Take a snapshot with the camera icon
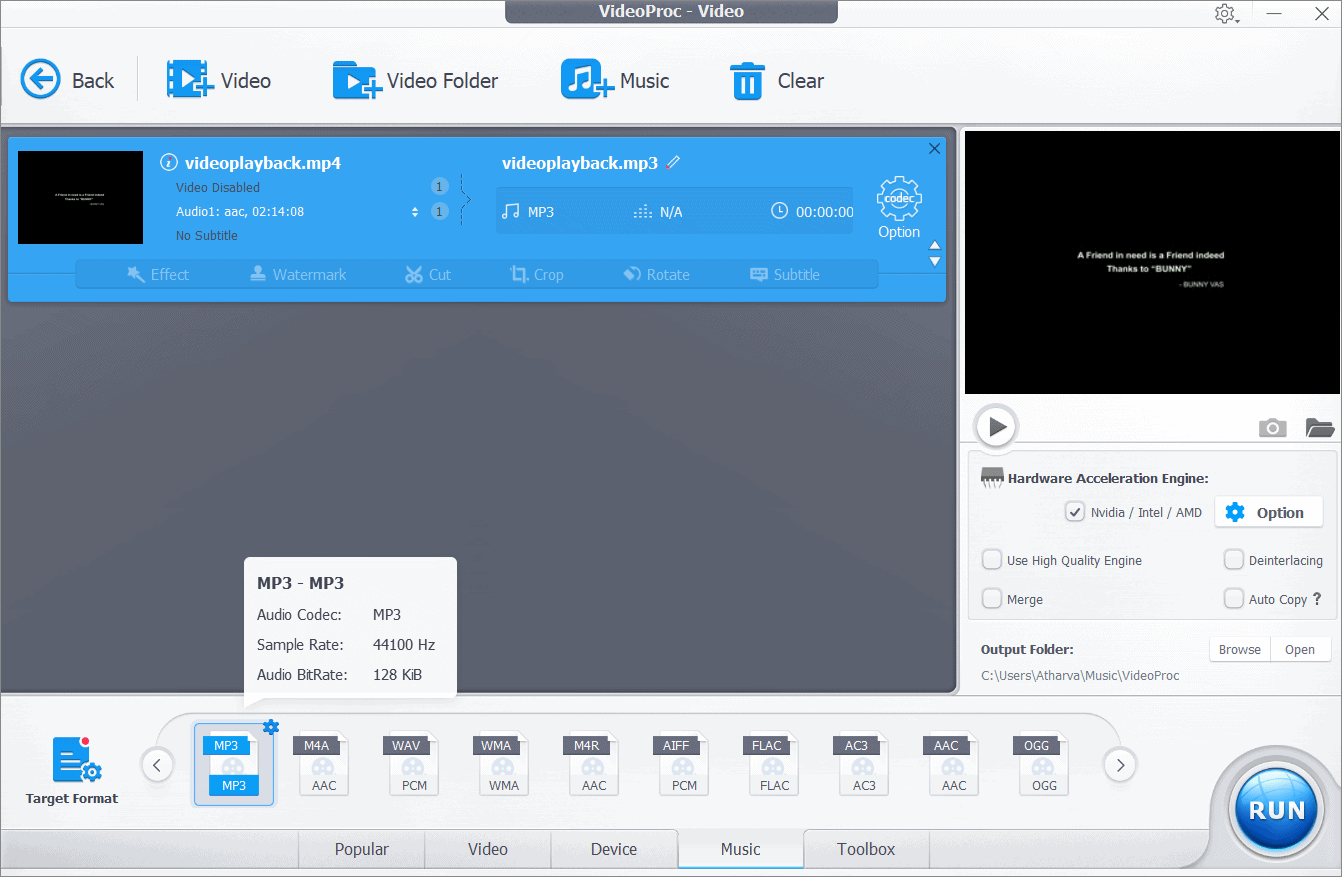This screenshot has height=877, width=1342. (x=1272, y=428)
